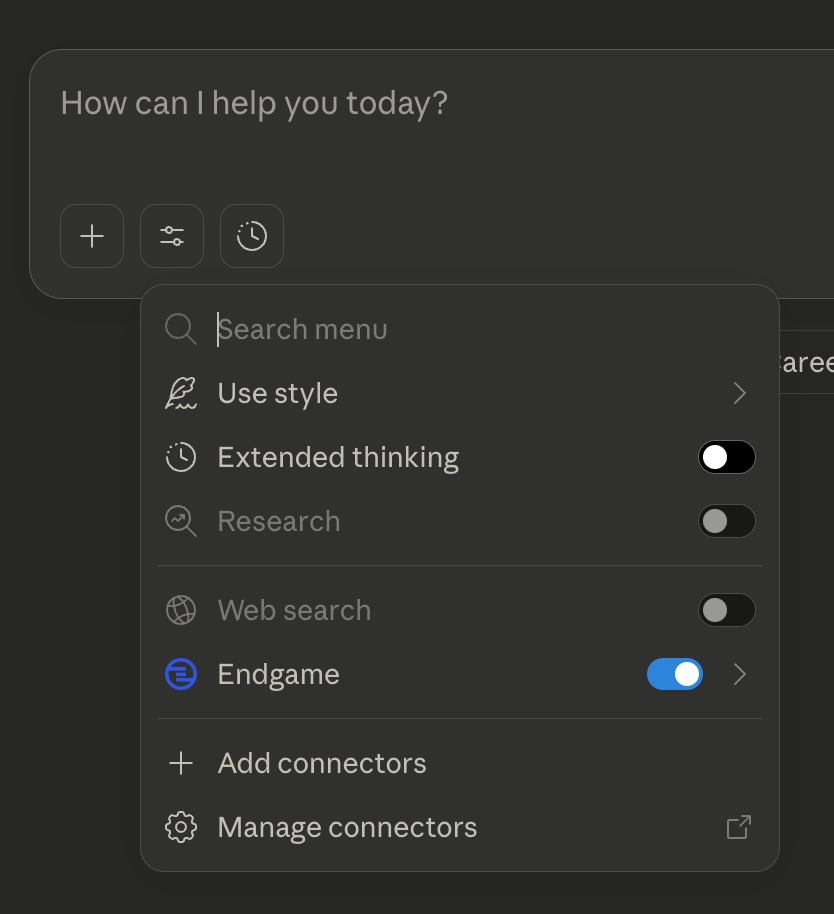Viewport: 834px width, 914px height.
Task: Click Add connectors
Action: tap(322, 763)
